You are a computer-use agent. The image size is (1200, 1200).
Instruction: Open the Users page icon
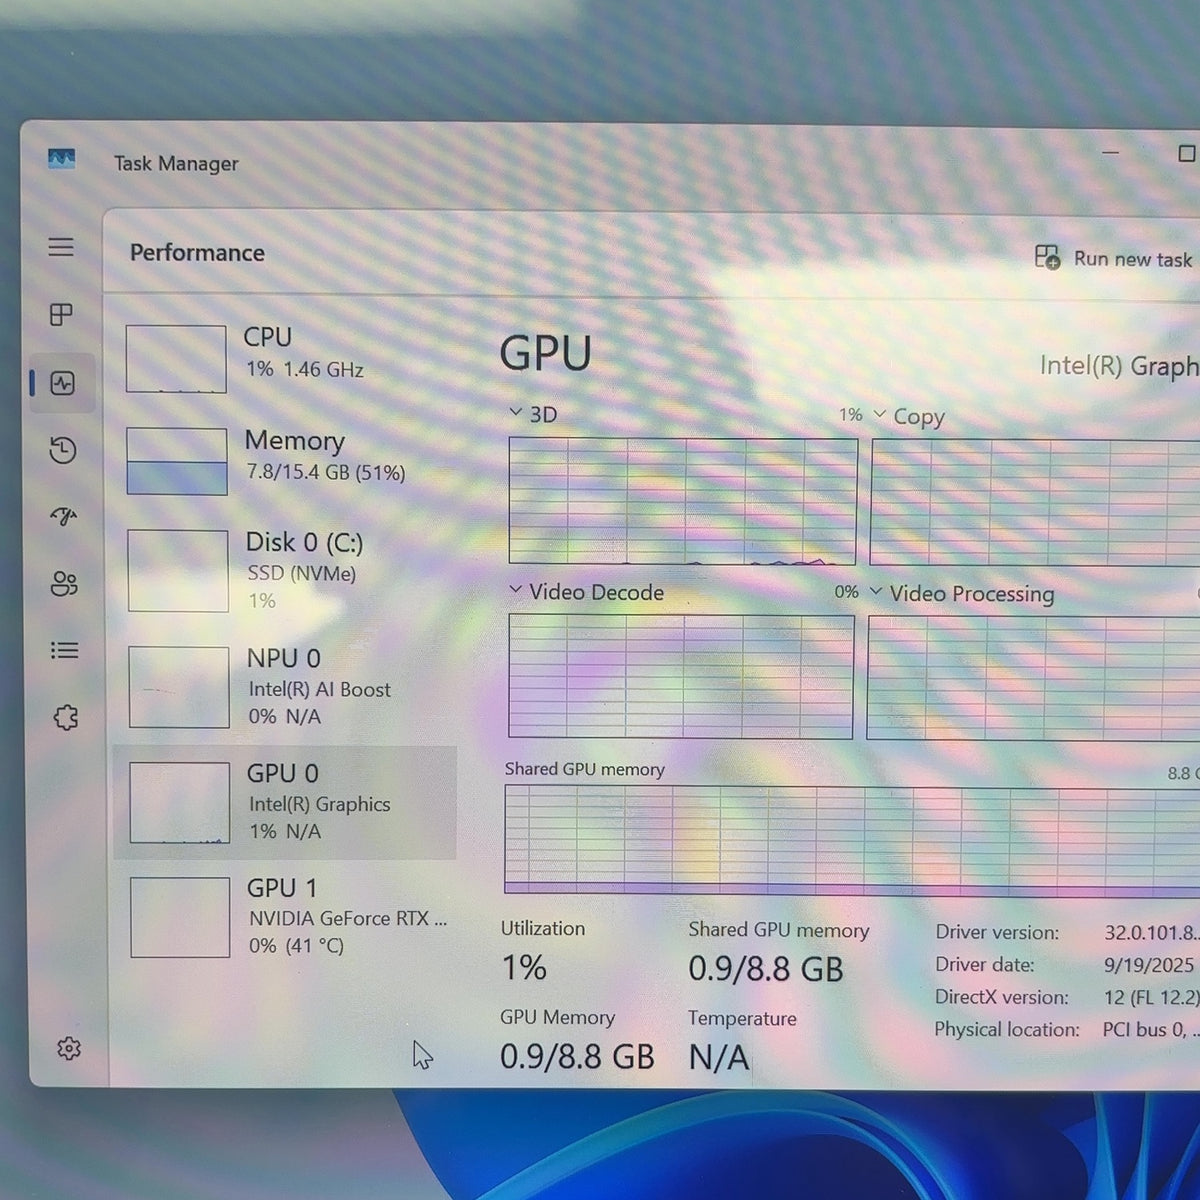(x=64, y=584)
